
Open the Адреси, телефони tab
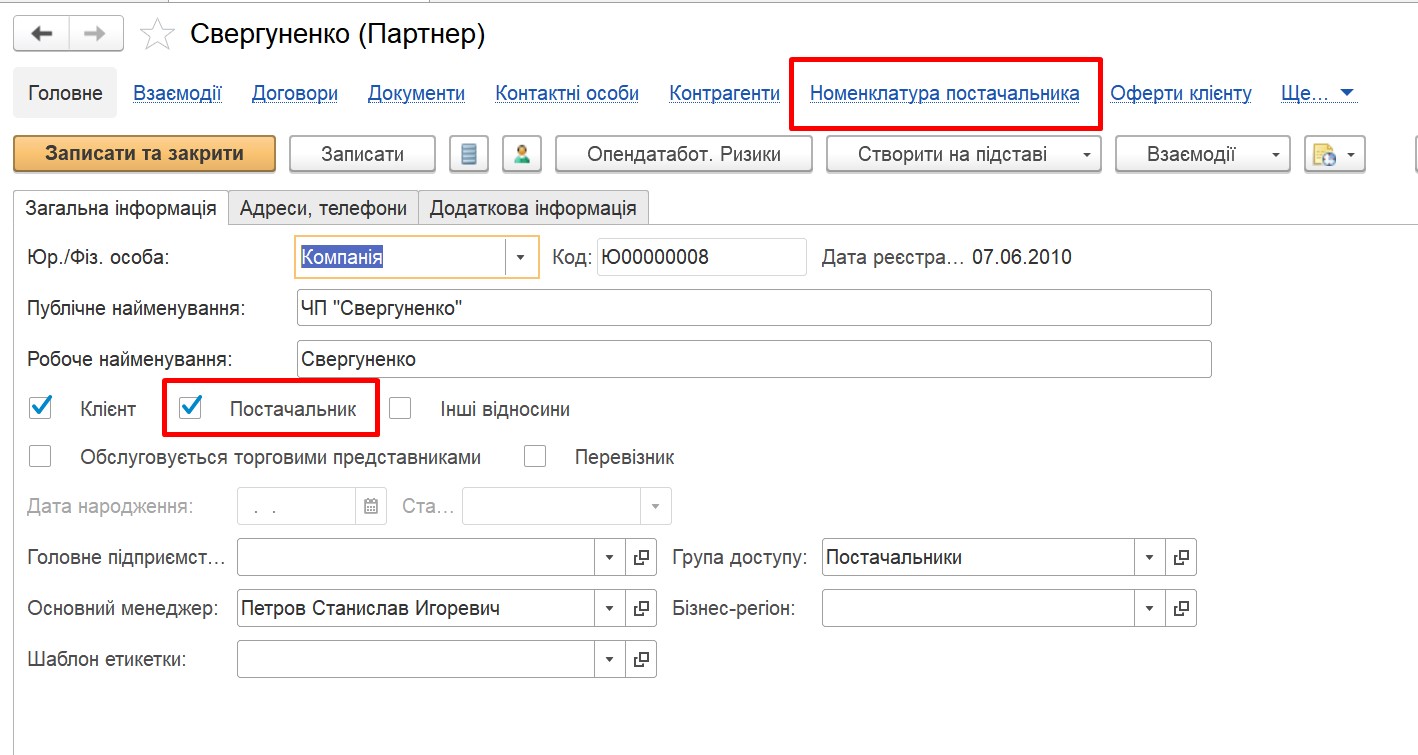coord(324,208)
